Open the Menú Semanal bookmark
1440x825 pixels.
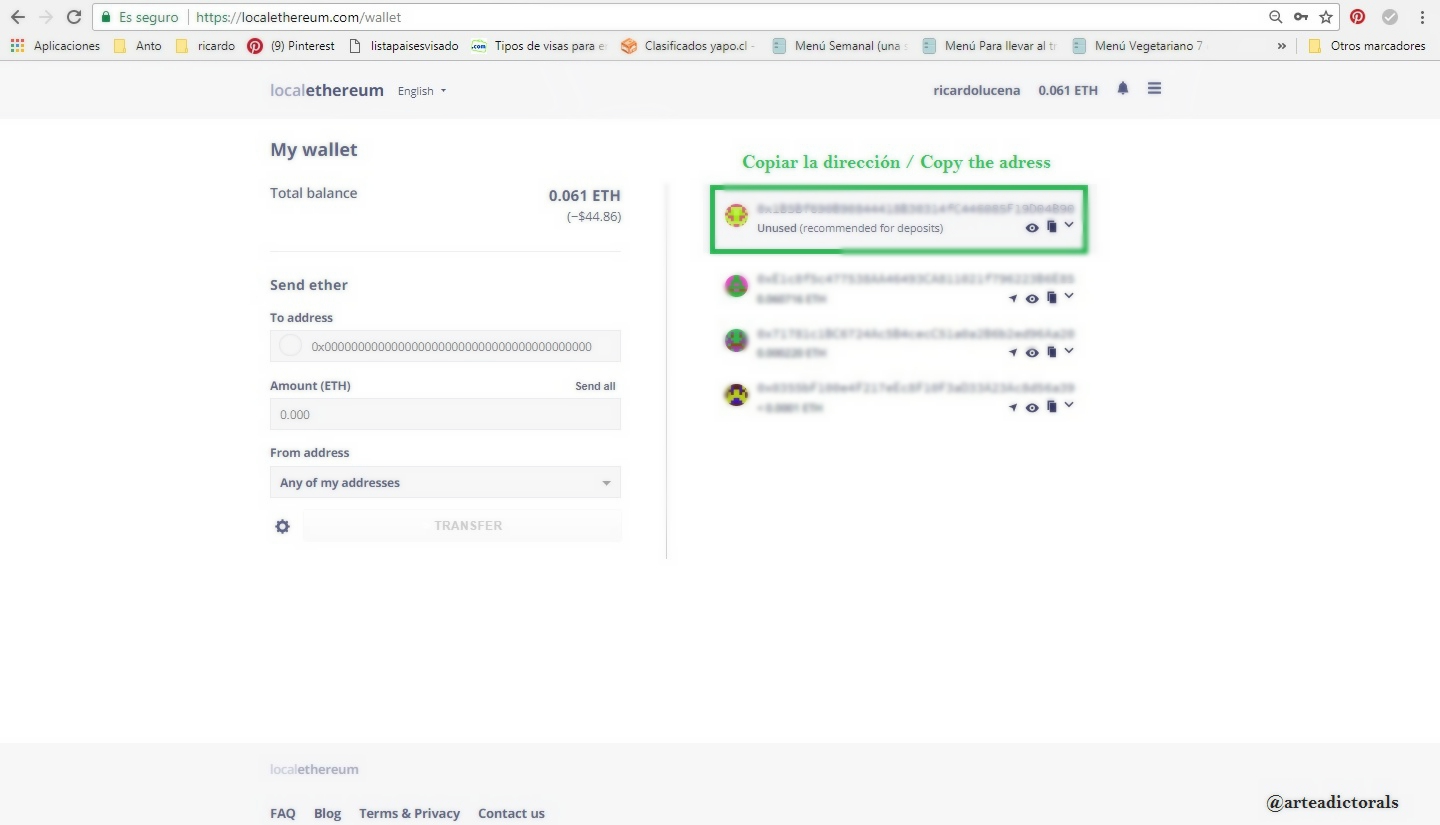(838, 46)
